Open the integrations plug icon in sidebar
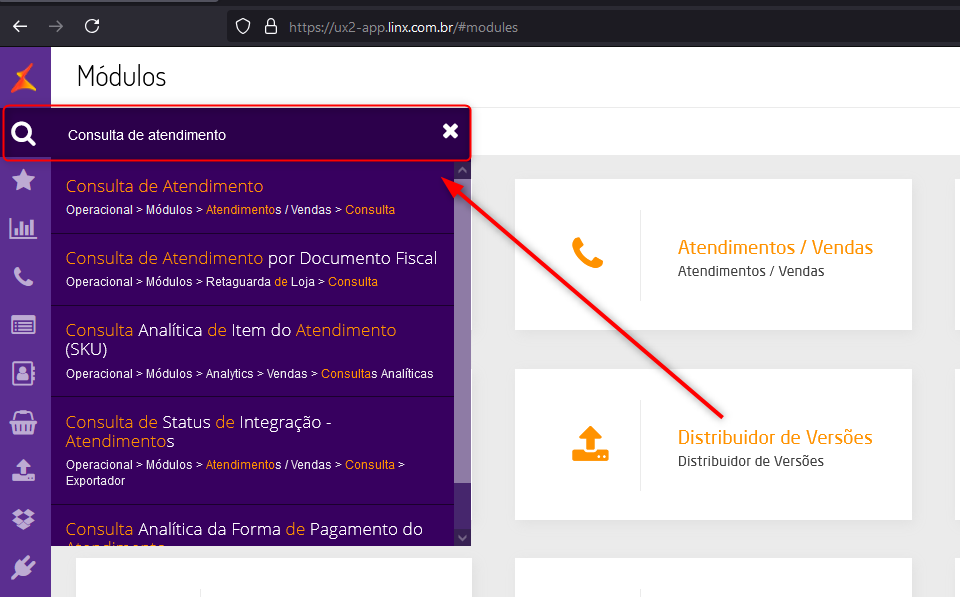The width and height of the screenshot is (960, 597). pos(24,567)
